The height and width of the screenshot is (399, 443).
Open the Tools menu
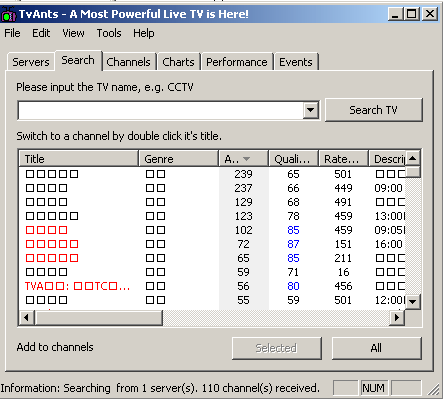pyautogui.click(x=109, y=33)
